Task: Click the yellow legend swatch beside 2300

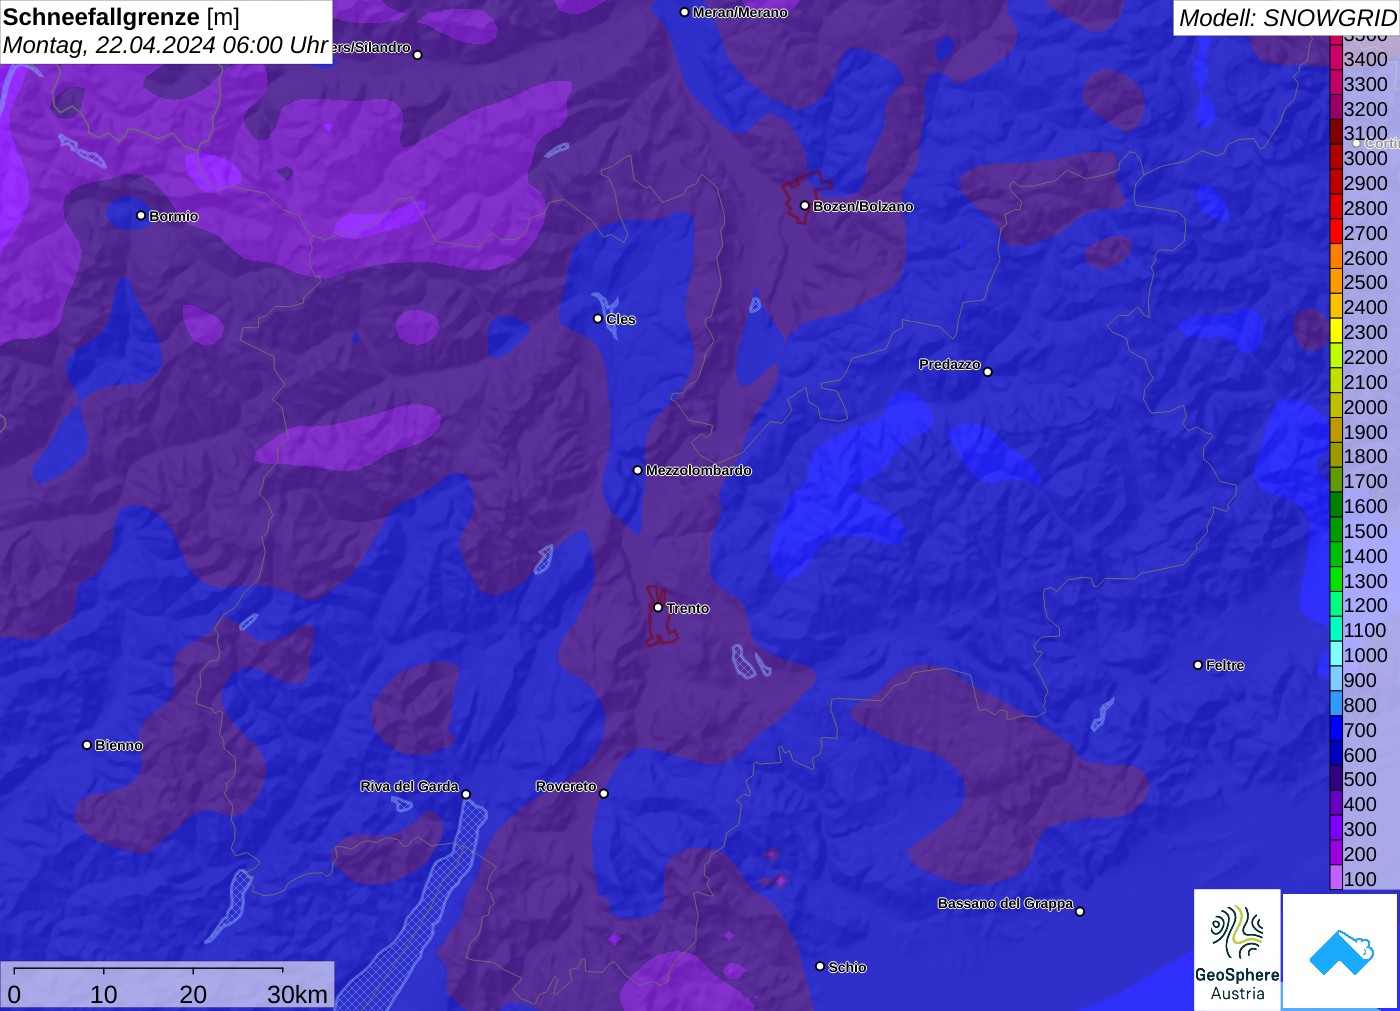Action: [1336, 332]
